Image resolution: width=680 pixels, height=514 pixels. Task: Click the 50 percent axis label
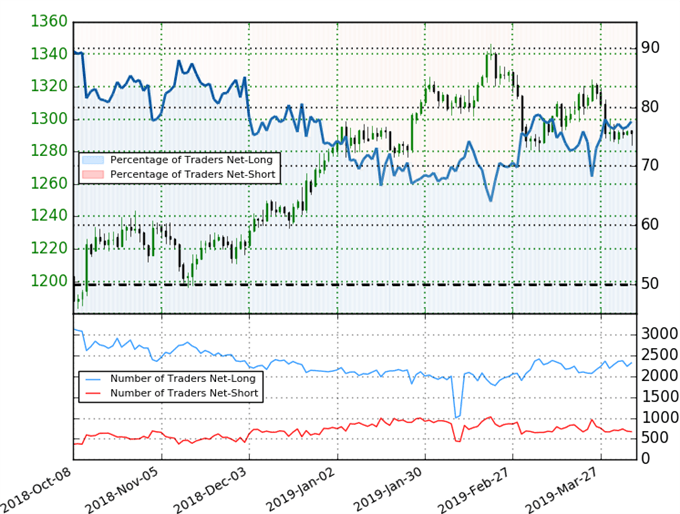click(650, 284)
